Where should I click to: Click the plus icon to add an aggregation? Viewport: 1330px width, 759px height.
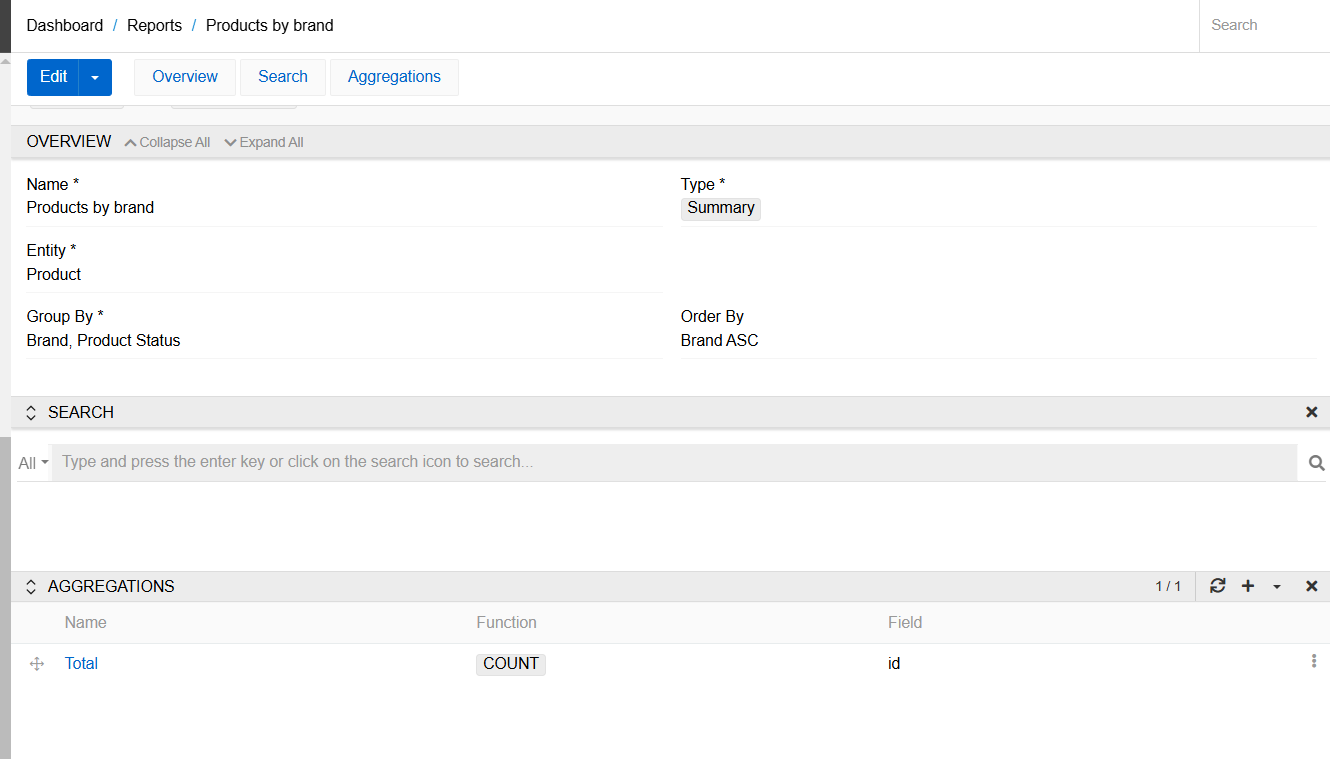click(x=1248, y=586)
